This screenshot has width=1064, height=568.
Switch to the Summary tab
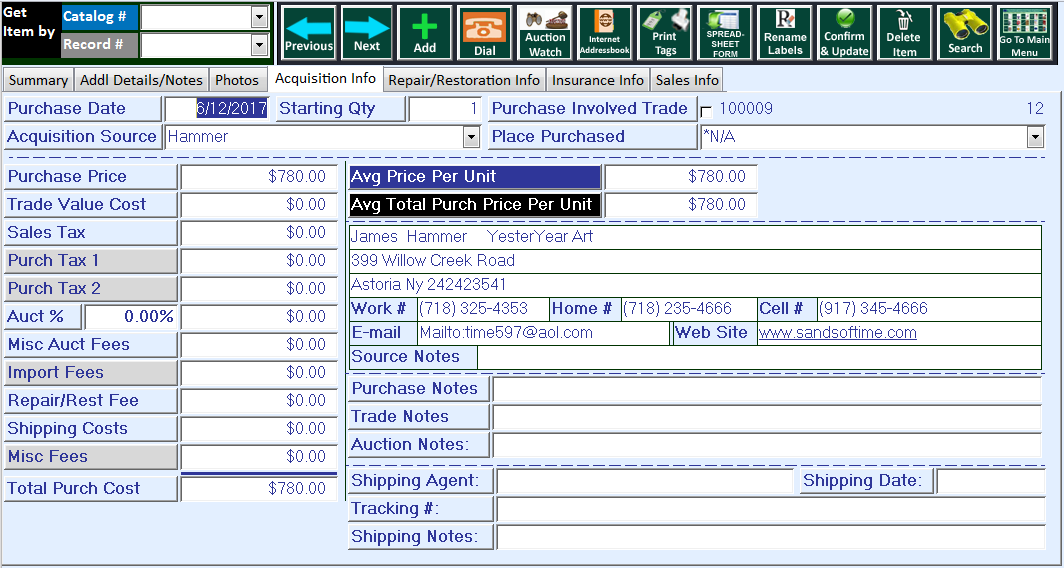tap(38, 80)
